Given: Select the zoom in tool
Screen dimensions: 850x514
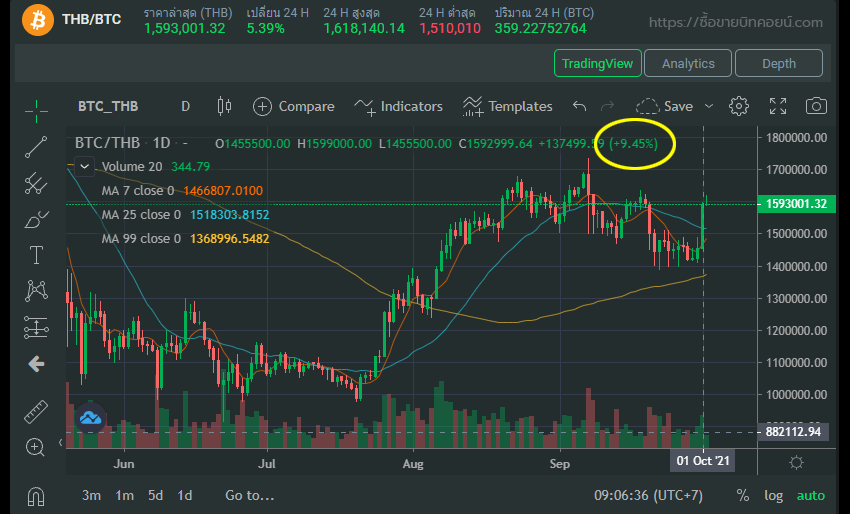Looking at the screenshot, I should 35,447.
